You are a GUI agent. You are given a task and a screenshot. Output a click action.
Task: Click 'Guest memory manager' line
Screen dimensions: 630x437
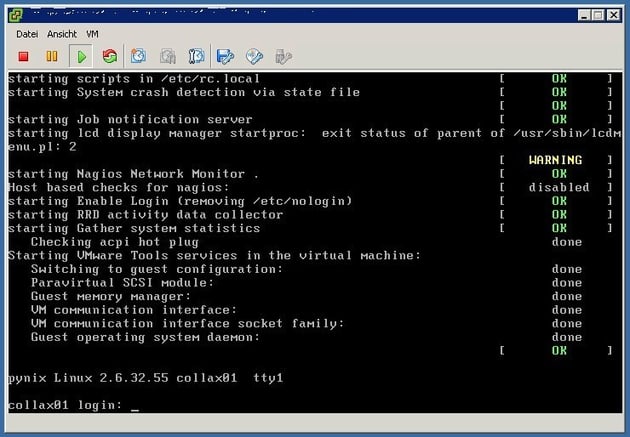[111, 296]
